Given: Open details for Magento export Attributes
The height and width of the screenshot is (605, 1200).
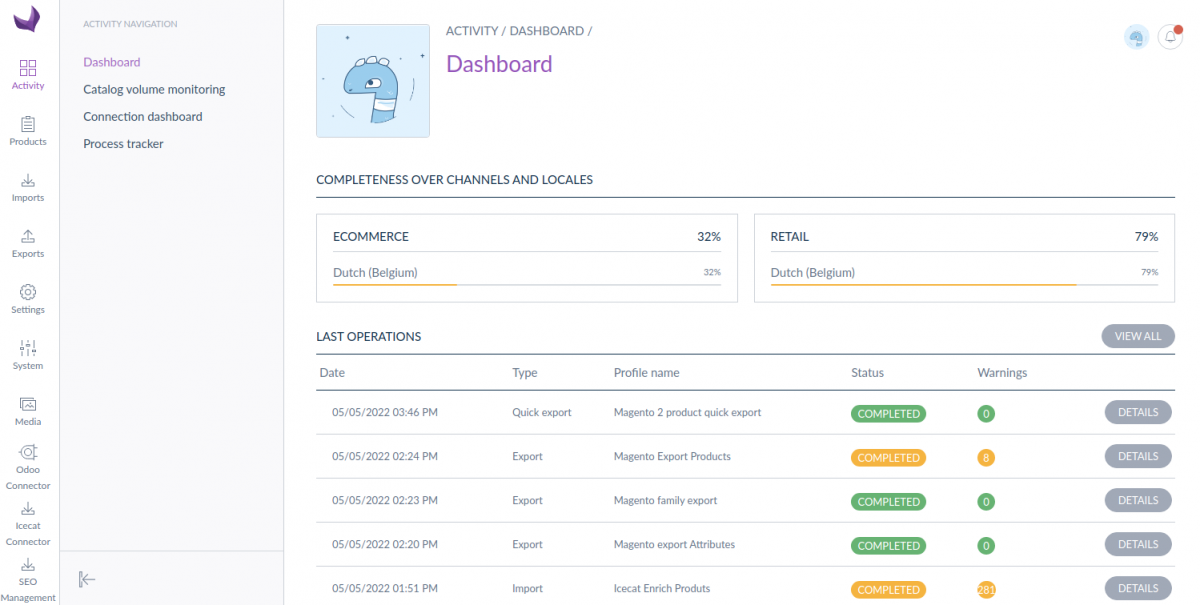Looking at the screenshot, I should (x=1138, y=544).
